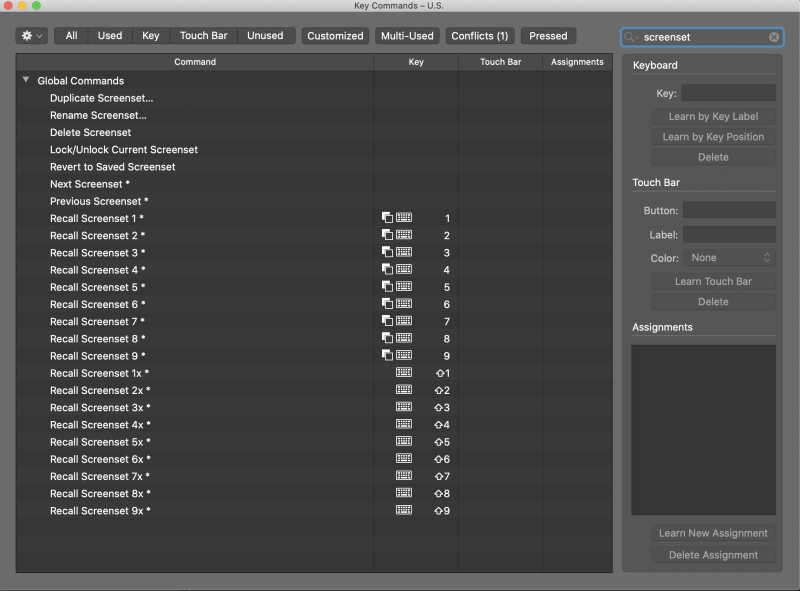
Task: Click the overlapping windows icon beside Recall Screenset 5
Action: 387,287
